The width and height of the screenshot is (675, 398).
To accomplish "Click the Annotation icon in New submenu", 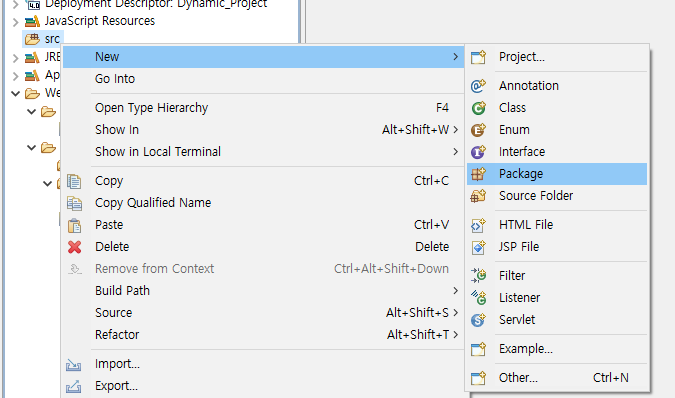I will click(x=478, y=86).
